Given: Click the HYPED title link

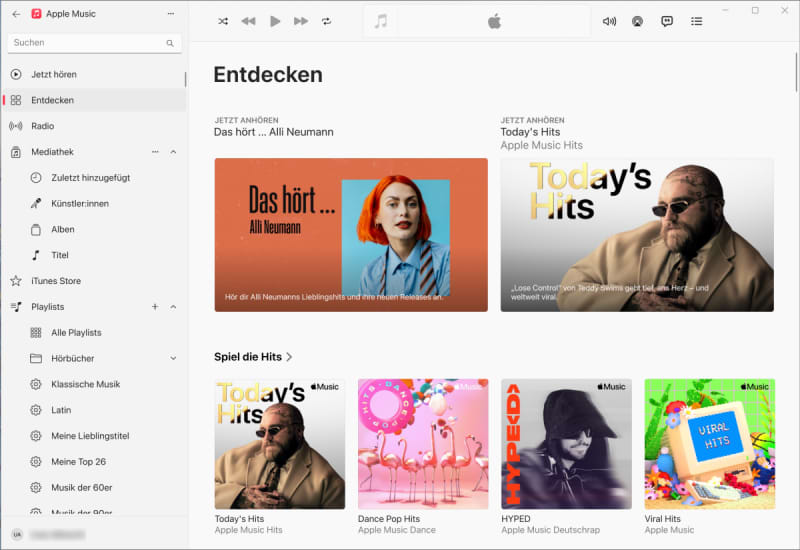Looking at the screenshot, I should click(x=516, y=519).
